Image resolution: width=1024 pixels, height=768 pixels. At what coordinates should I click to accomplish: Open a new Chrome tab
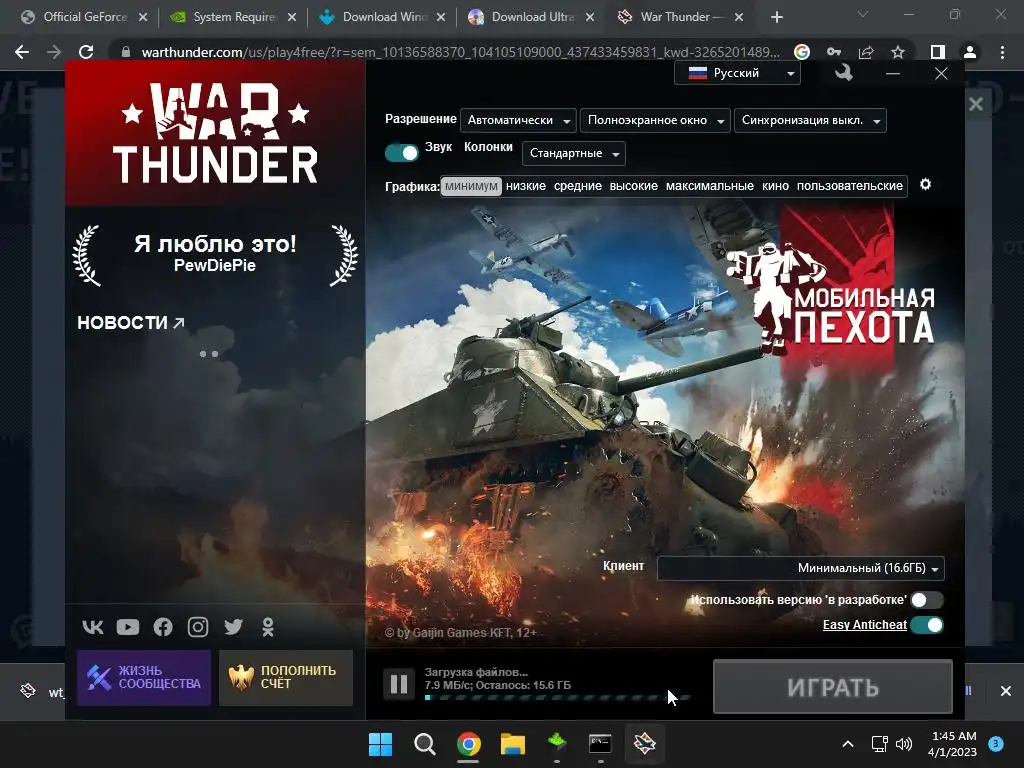click(776, 17)
